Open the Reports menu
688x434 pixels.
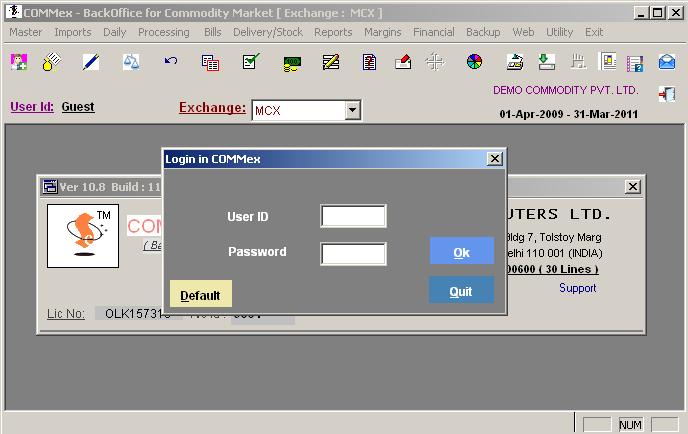(333, 32)
